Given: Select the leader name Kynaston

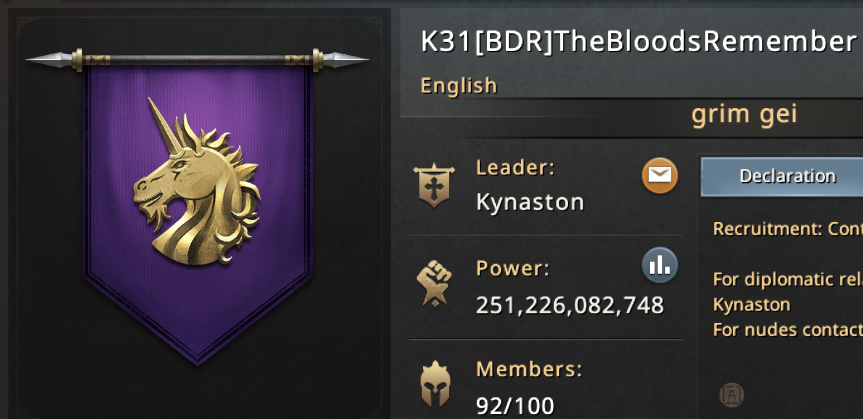Looking at the screenshot, I should tap(529, 202).
